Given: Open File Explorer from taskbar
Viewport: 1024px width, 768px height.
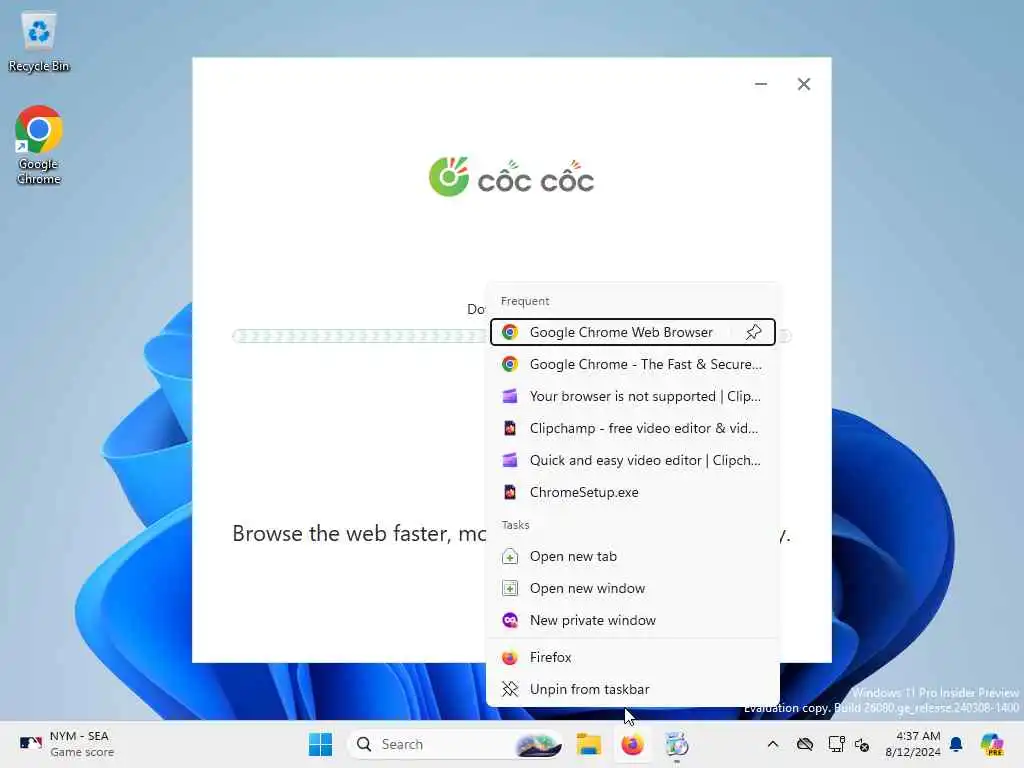Looking at the screenshot, I should coord(588,744).
